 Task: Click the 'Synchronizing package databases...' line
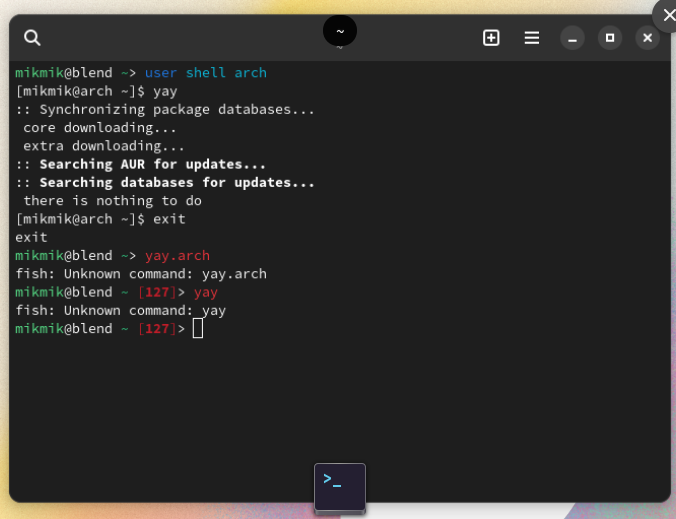pyautogui.click(x=165, y=109)
